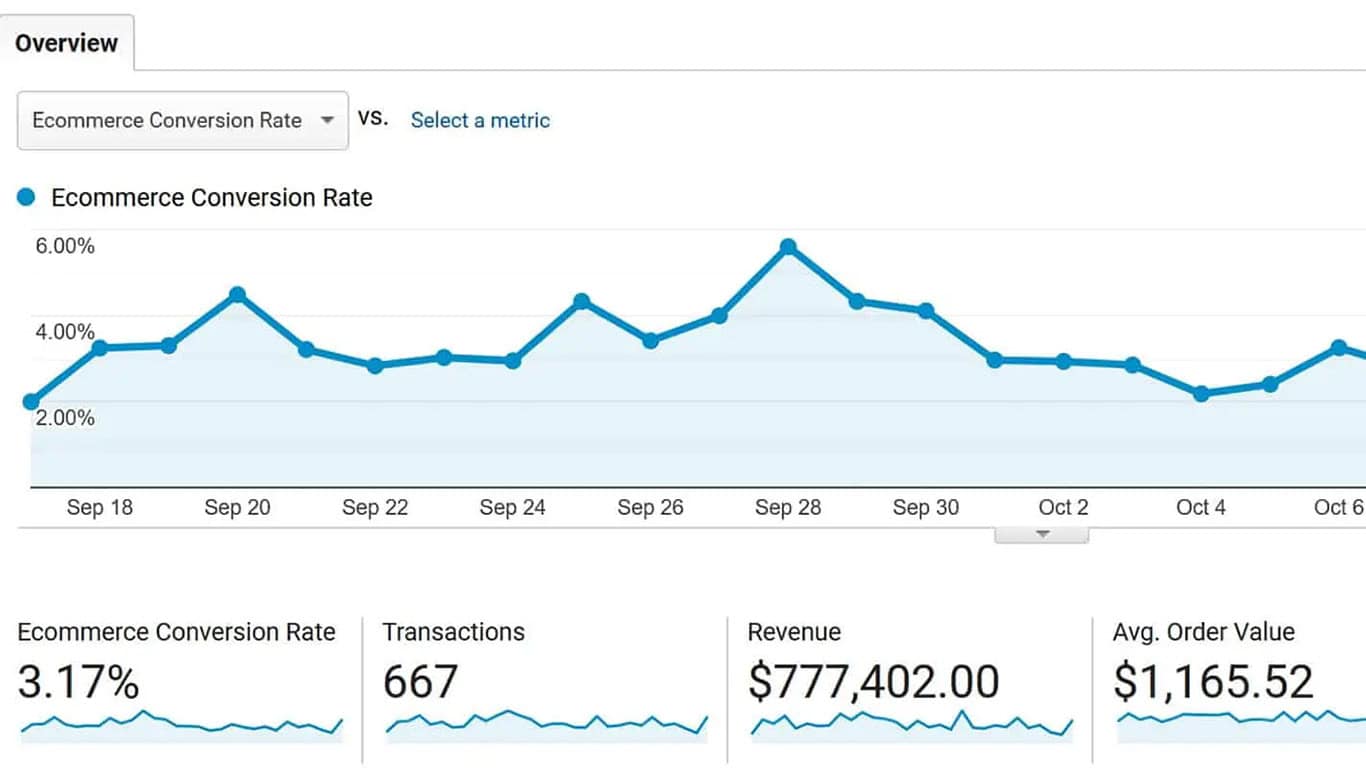Click the dropdown arrow on the metric selector
1366x768 pixels.
coord(327,120)
